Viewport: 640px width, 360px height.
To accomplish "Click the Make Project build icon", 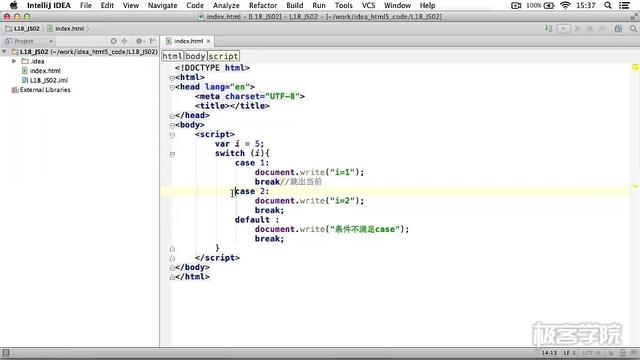I will pyautogui.click(x=549, y=29).
